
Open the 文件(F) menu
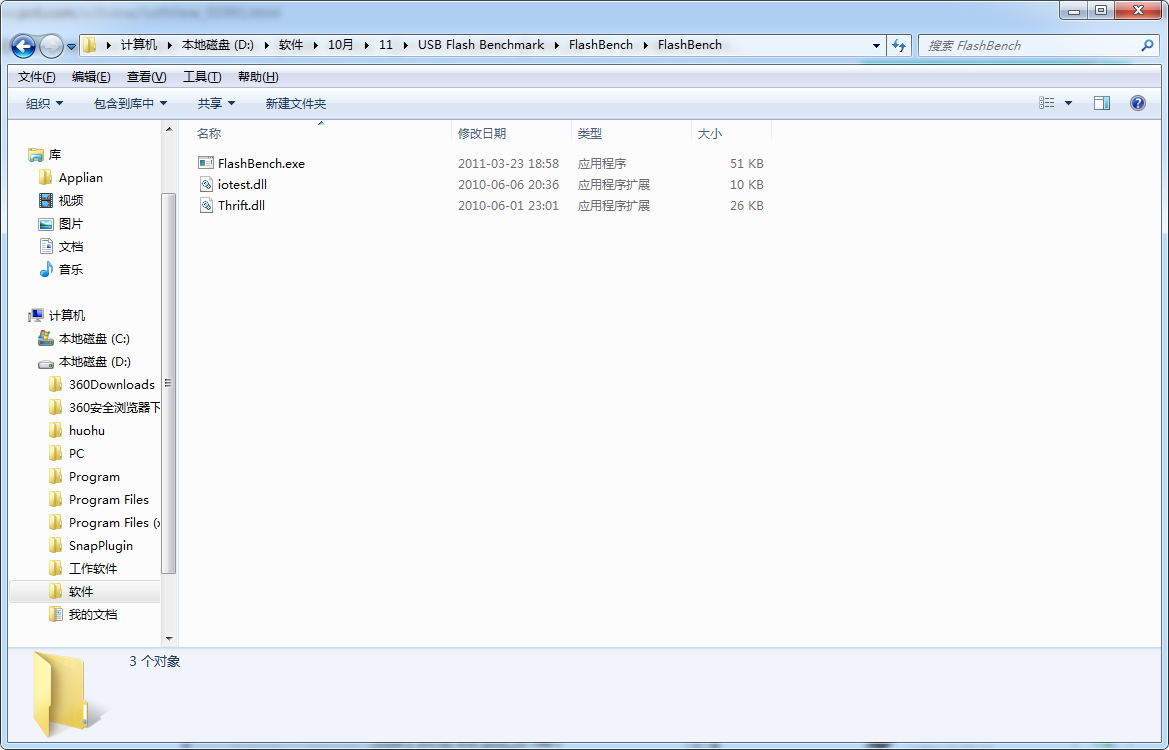37,77
